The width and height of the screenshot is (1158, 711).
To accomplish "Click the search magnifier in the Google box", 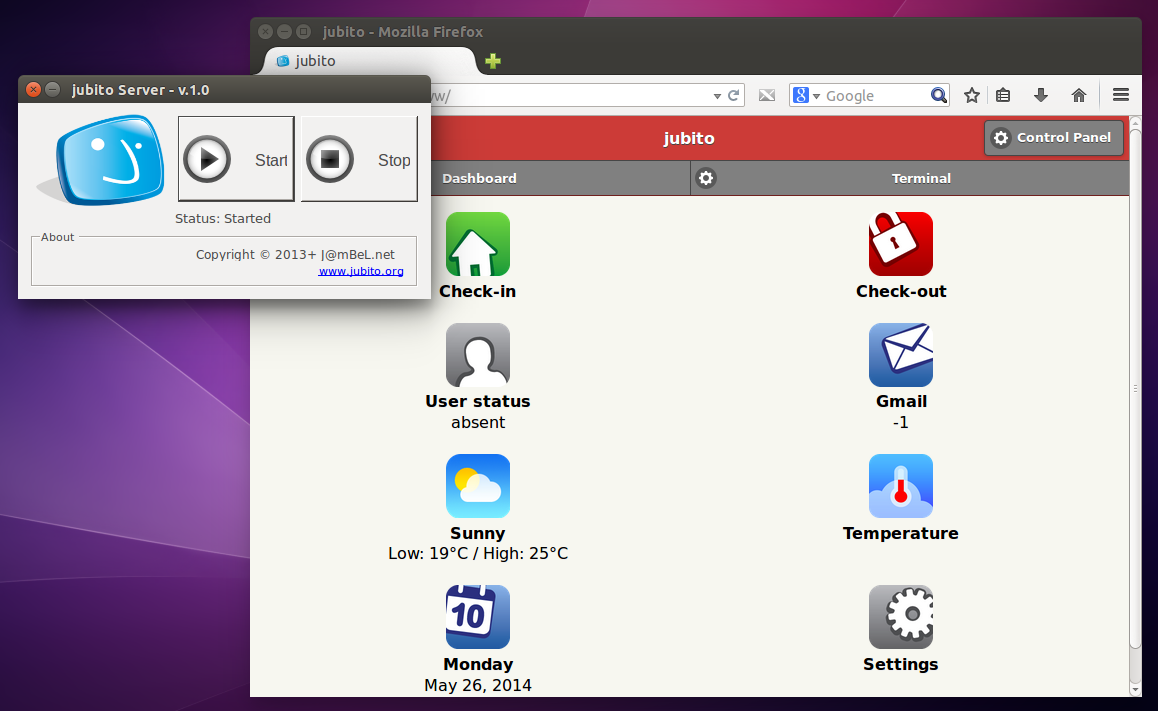I will (939, 95).
